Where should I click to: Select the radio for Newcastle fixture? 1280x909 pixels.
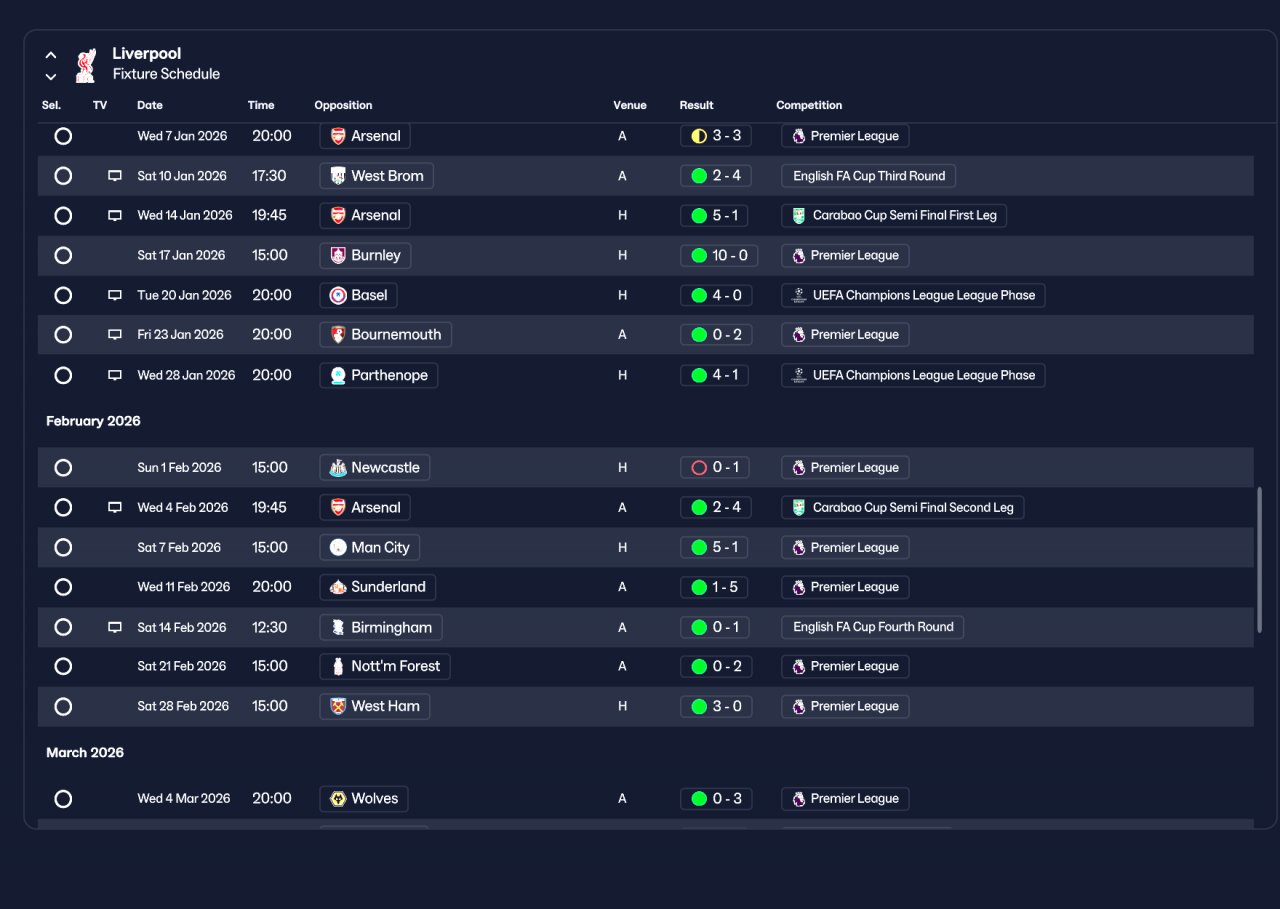tap(63, 467)
